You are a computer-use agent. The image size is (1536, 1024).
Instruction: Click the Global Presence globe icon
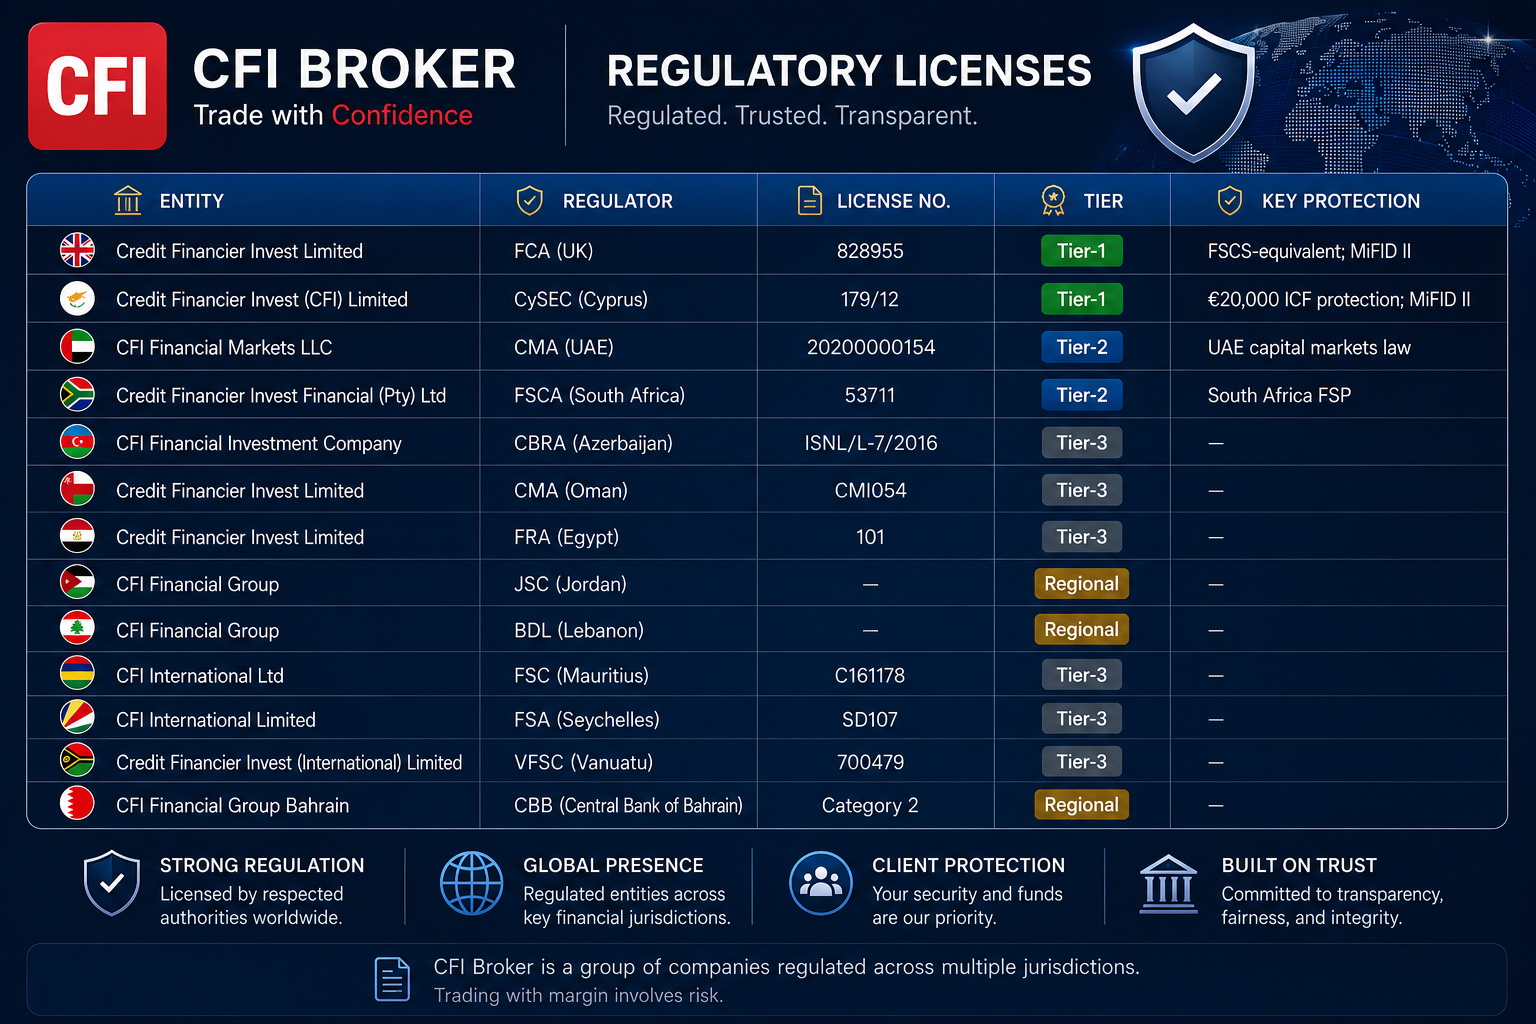coord(471,883)
